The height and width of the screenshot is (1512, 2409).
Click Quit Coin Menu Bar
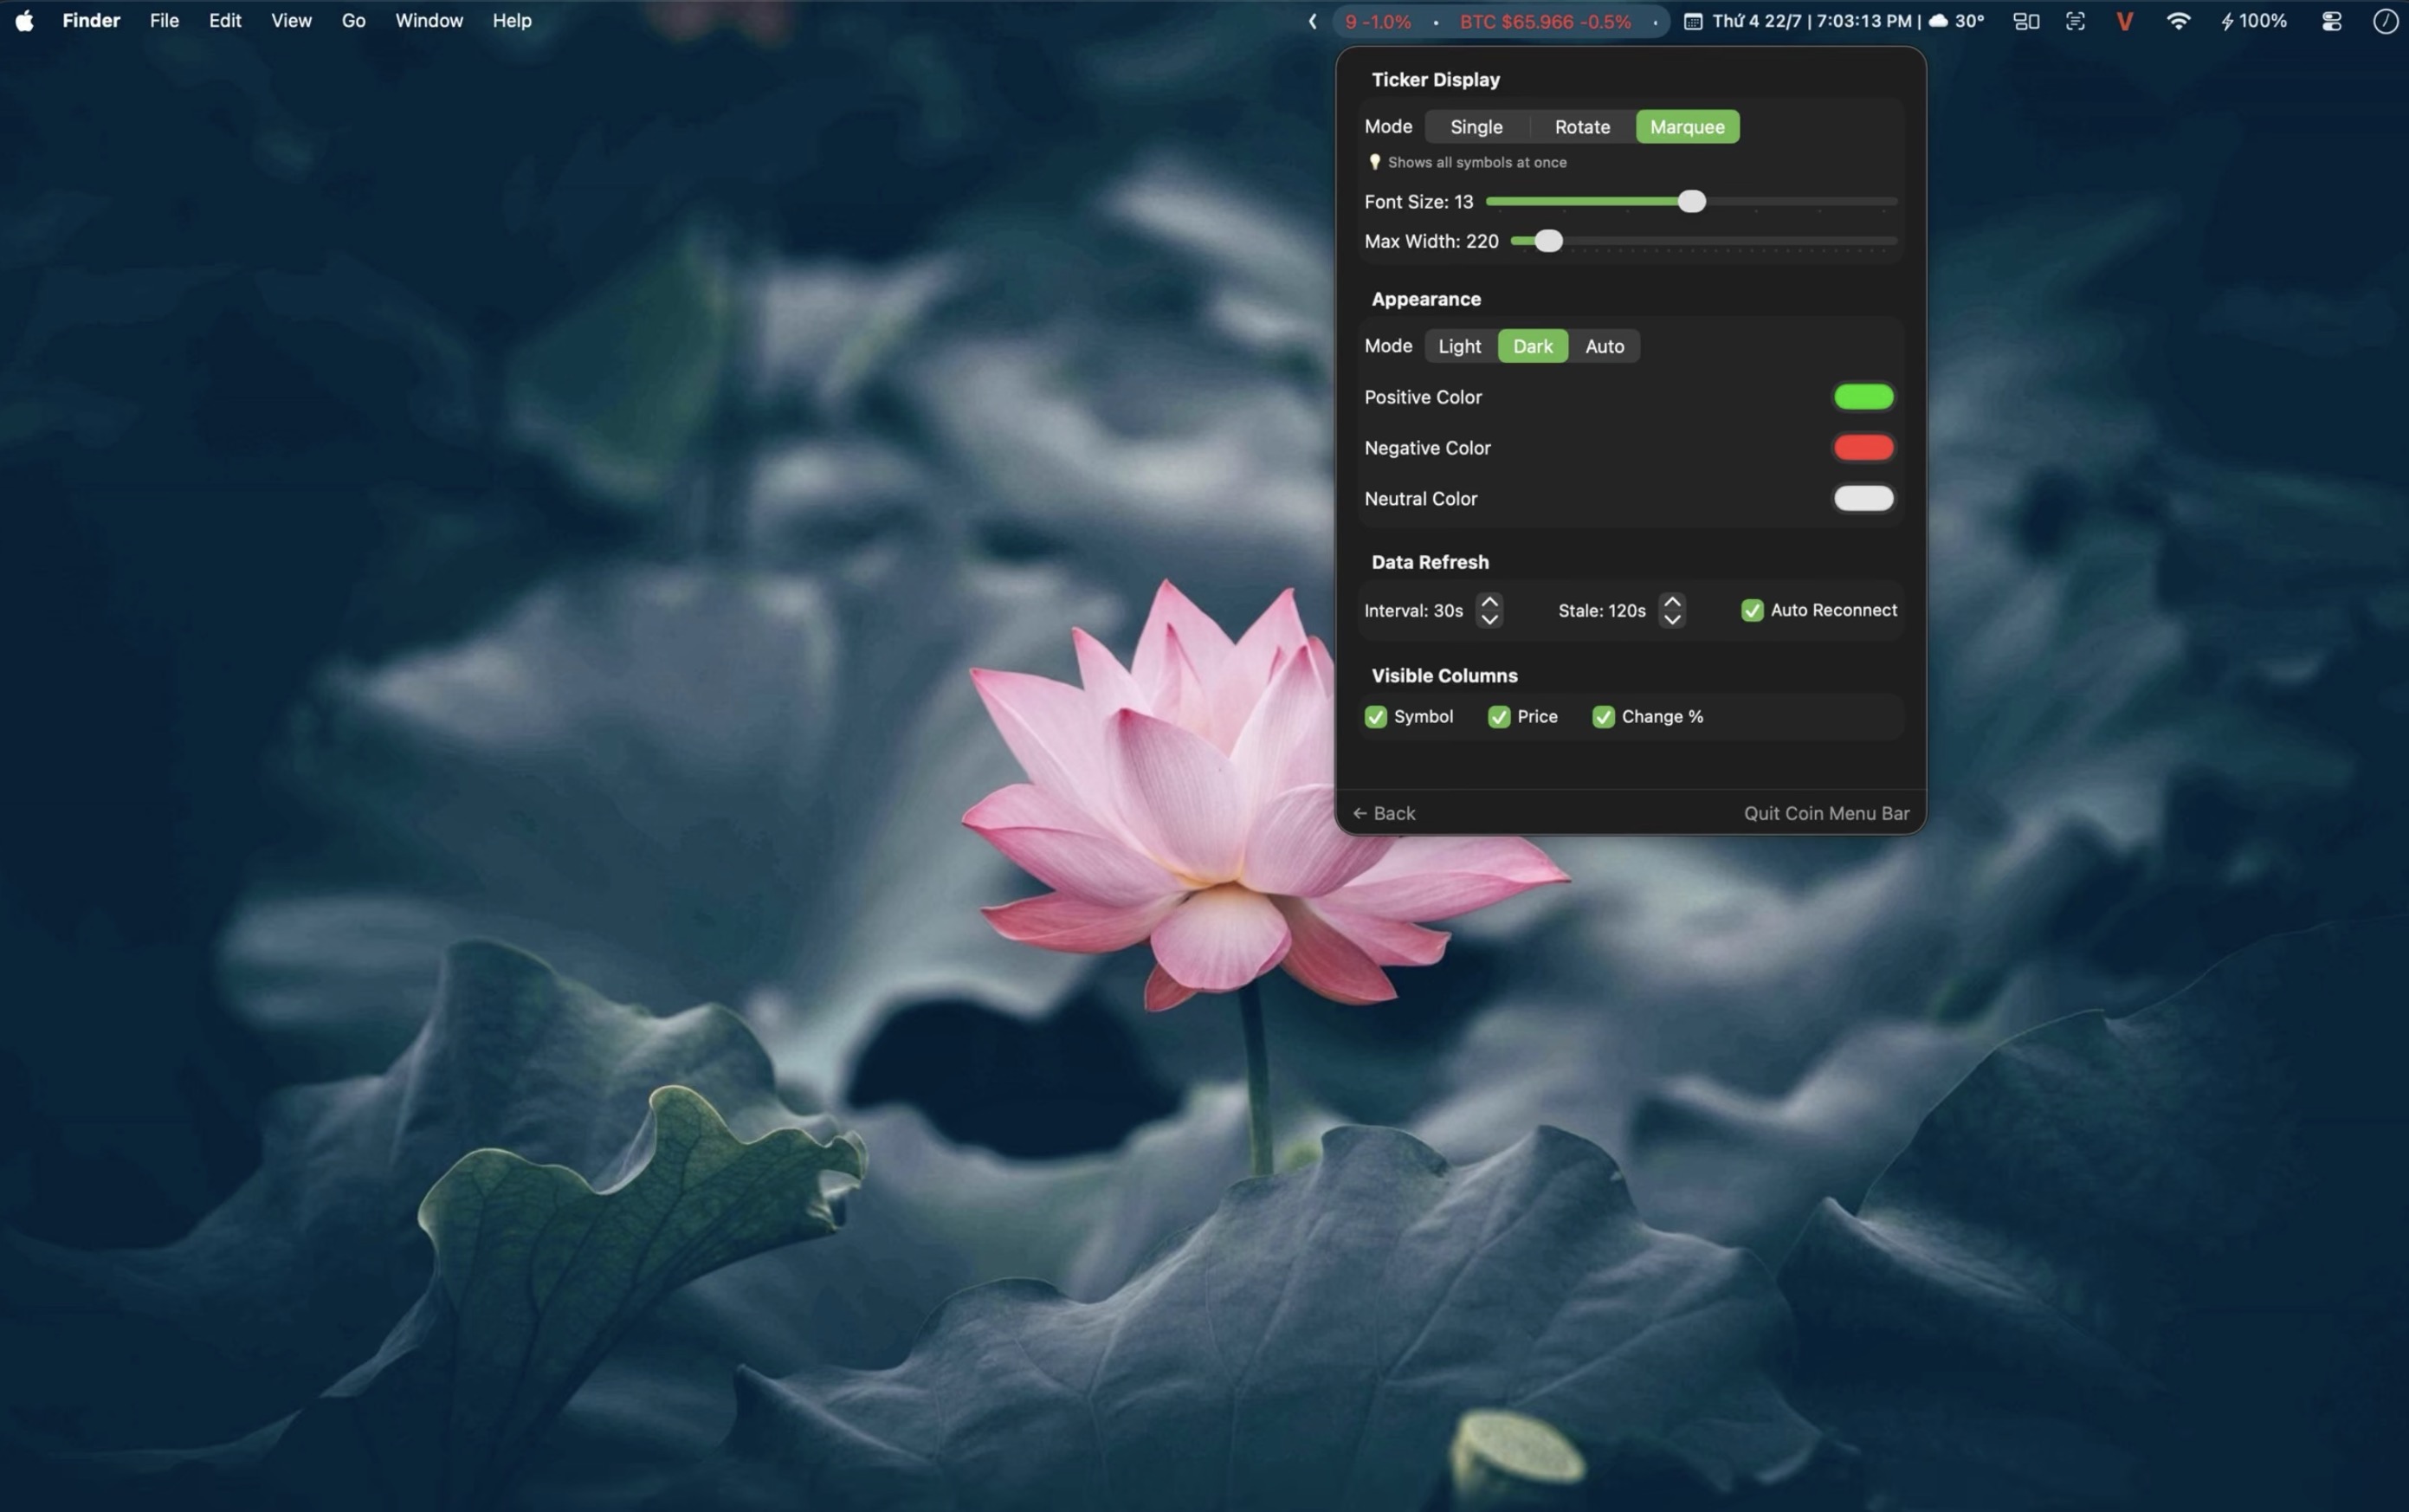(x=1826, y=814)
